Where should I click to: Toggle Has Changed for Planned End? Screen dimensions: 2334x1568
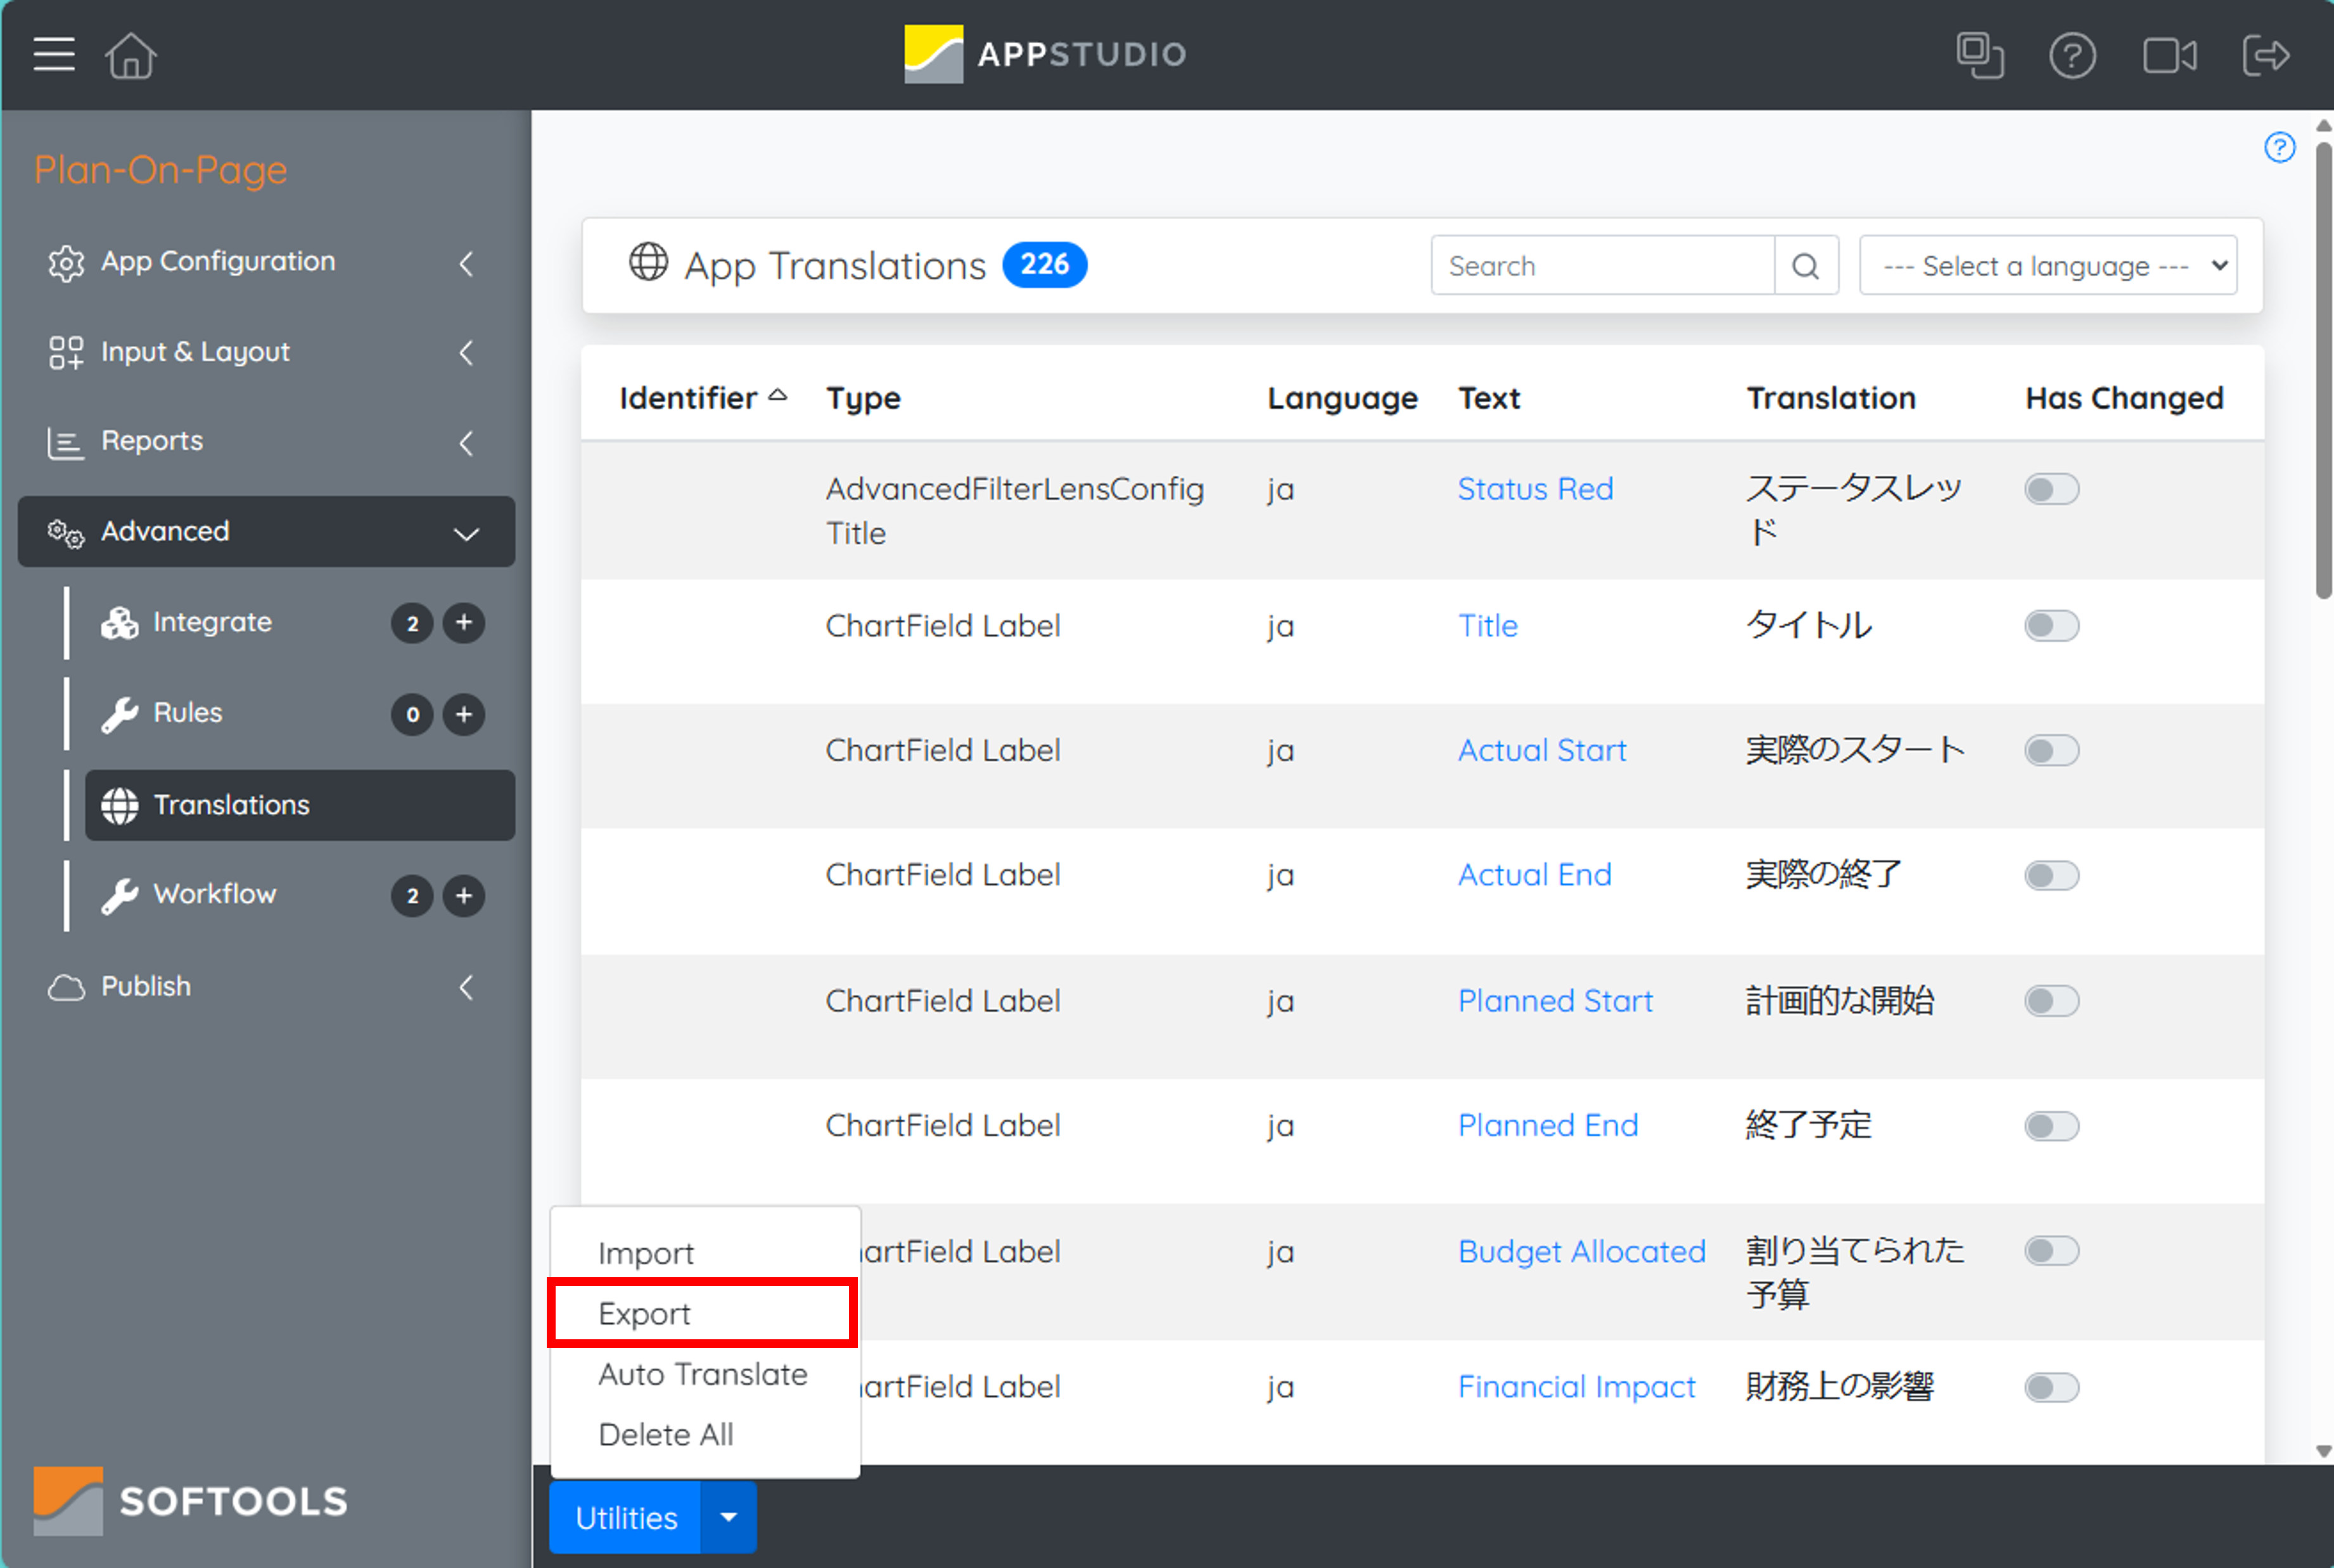[x=2051, y=1126]
